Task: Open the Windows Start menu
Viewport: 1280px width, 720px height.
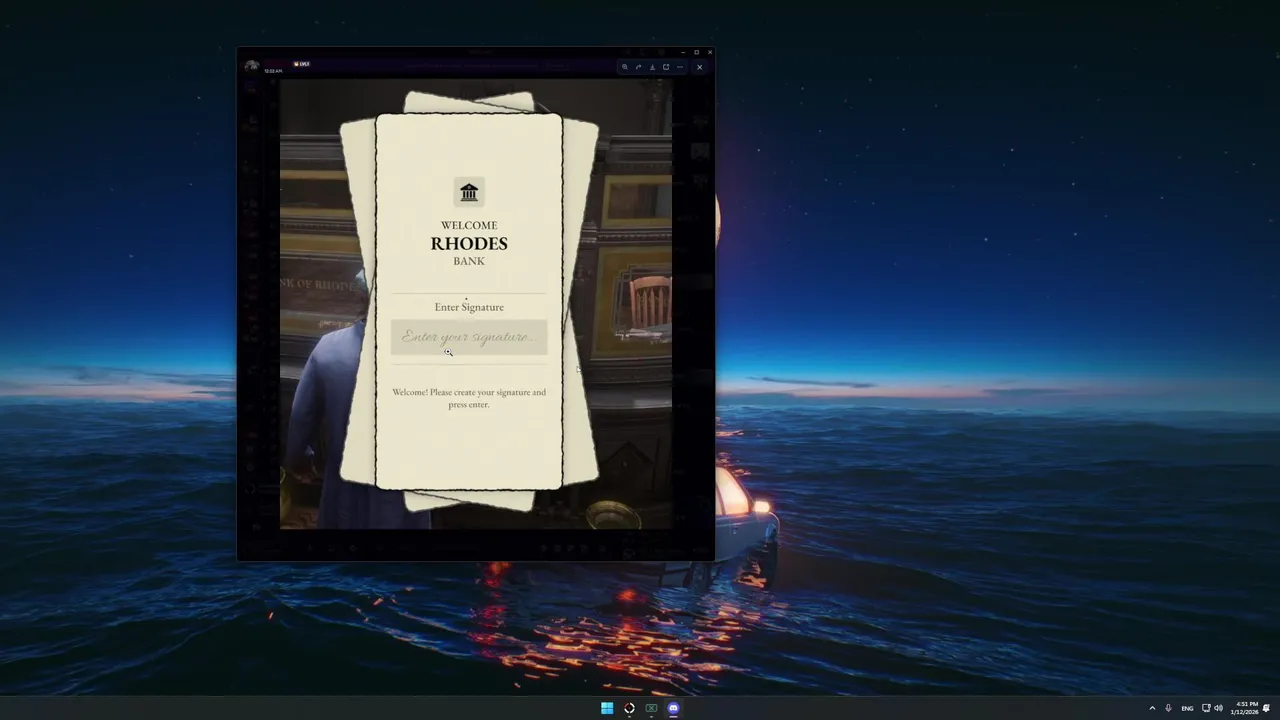Action: click(x=607, y=708)
